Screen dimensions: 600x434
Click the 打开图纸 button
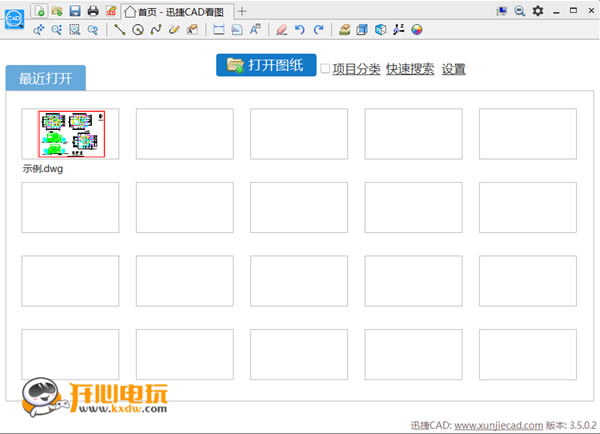(x=266, y=65)
